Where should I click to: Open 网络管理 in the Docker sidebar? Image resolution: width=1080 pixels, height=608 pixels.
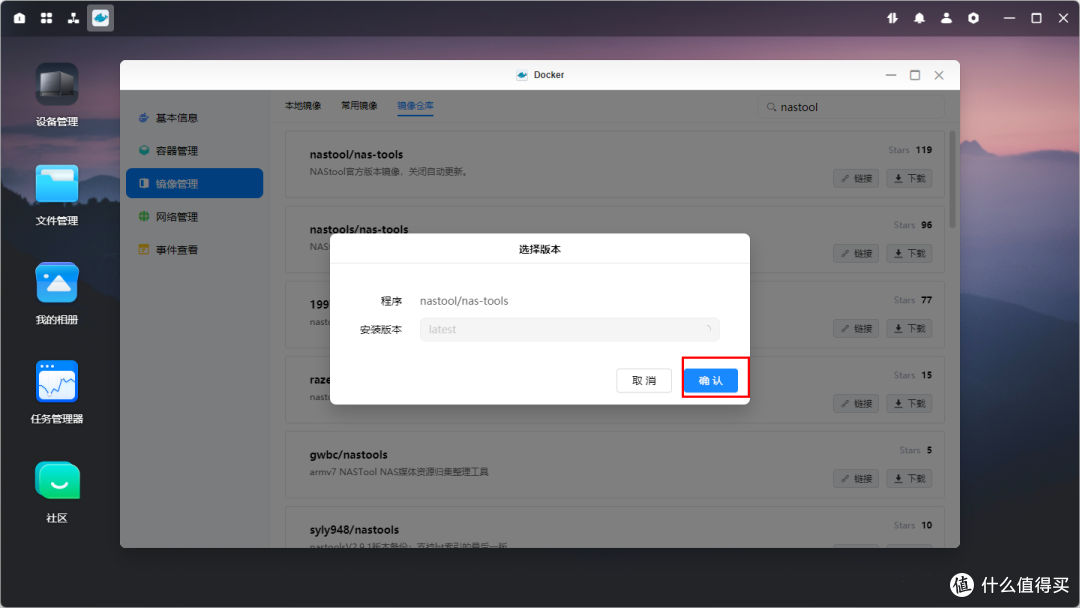pyautogui.click(x=194, y=216)
